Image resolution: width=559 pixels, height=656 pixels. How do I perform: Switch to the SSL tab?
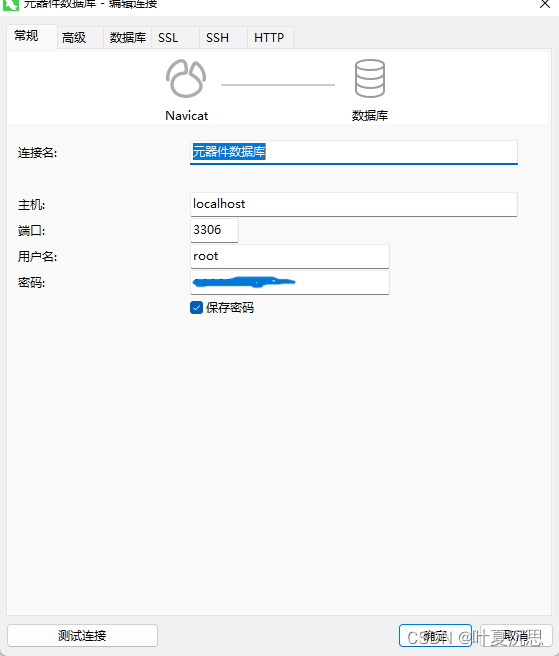[175, 38]
